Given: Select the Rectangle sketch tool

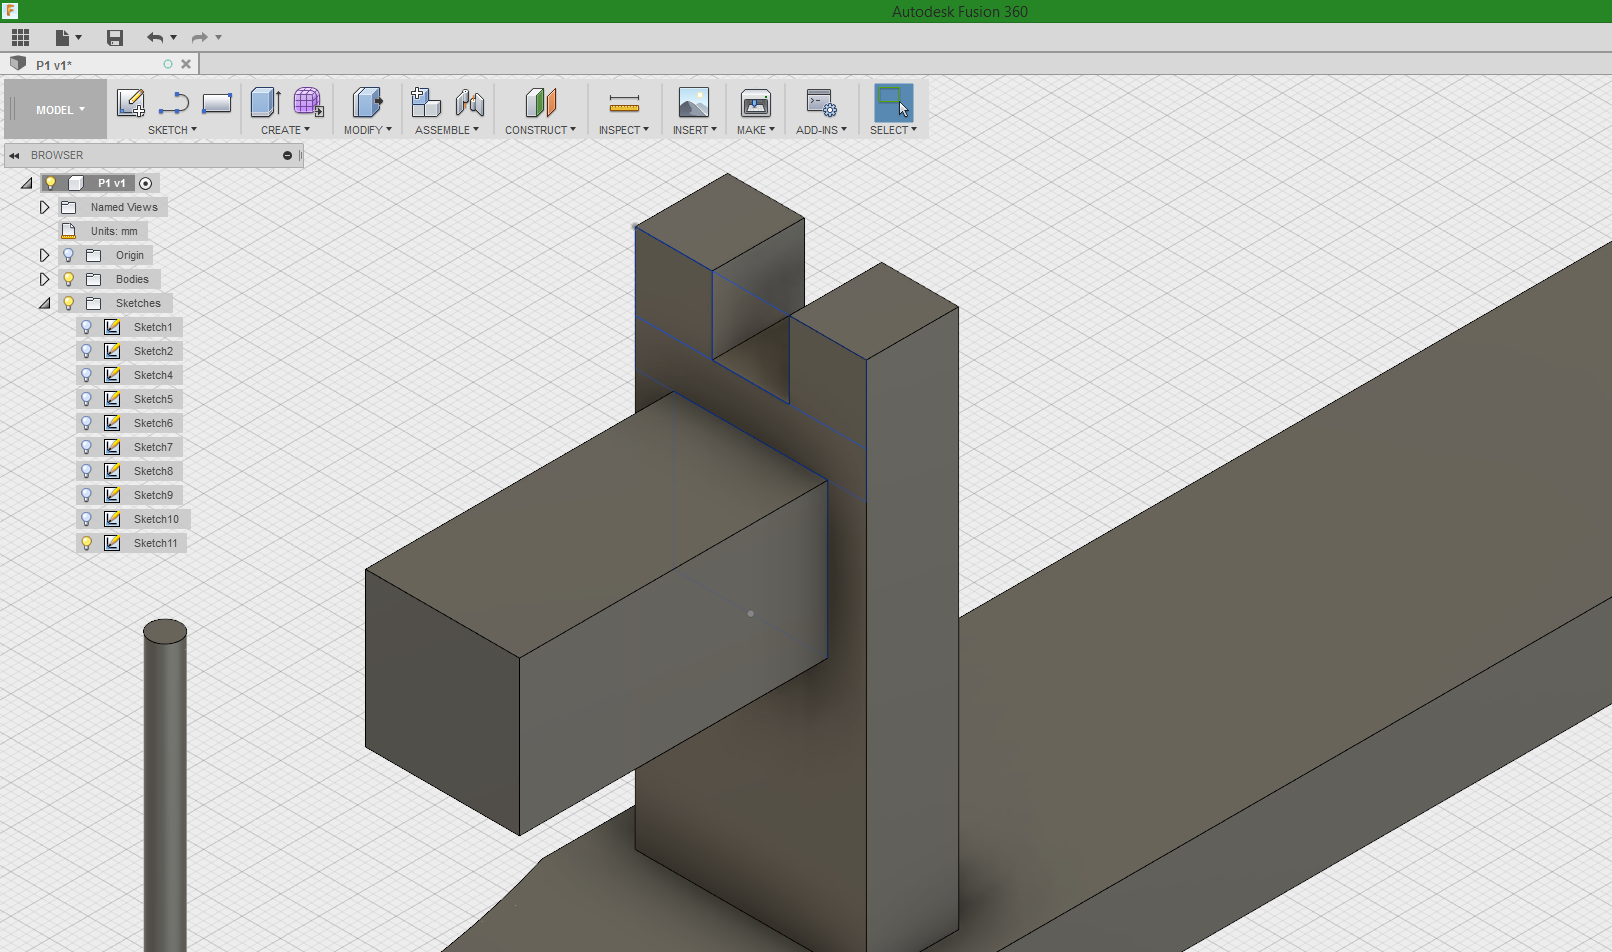Looking at the screenshot, I should (217, 103).
